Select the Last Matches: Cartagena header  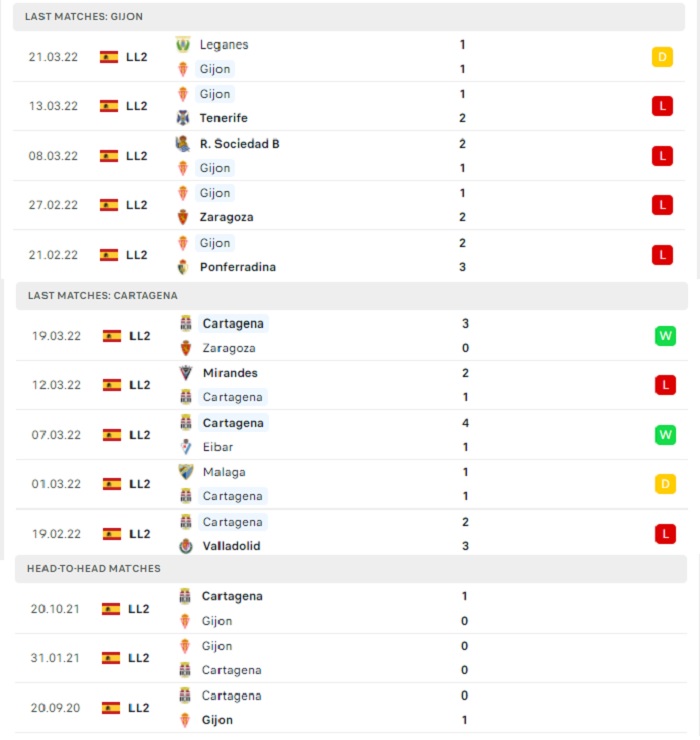tap(352, 295)
